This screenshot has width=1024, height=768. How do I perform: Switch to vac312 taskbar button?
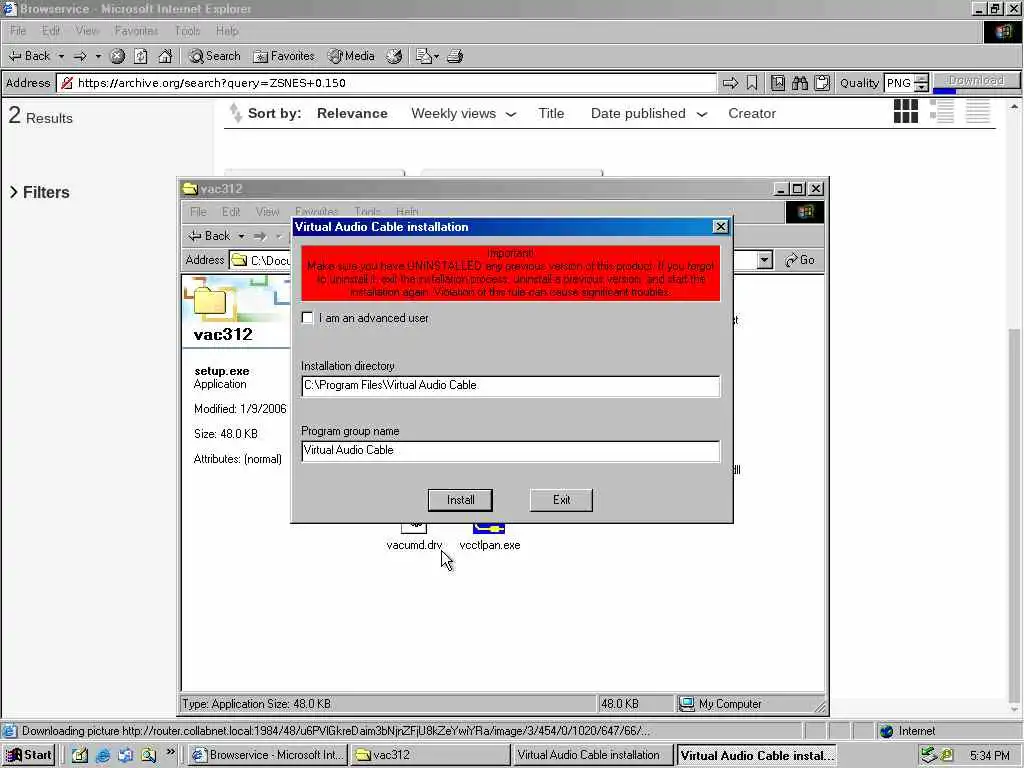(429, 755)
